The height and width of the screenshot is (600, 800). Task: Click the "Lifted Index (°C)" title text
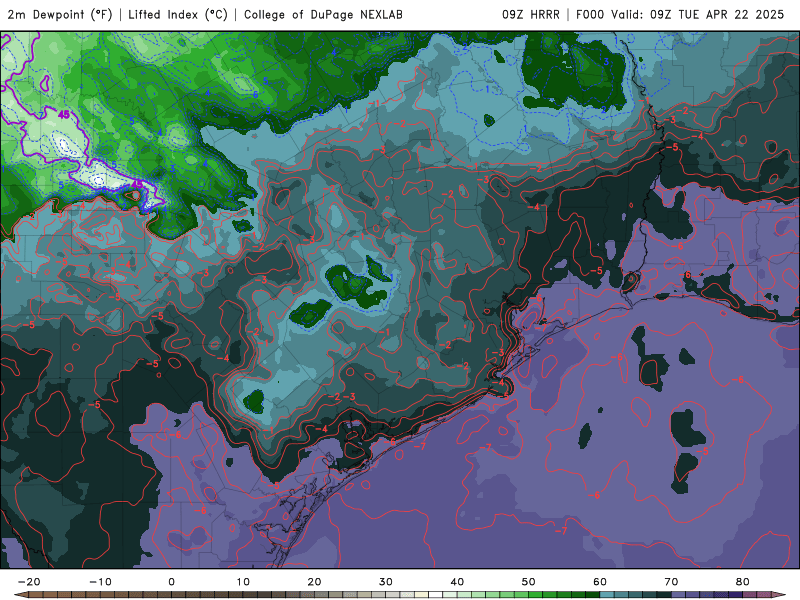pos(178,15)
